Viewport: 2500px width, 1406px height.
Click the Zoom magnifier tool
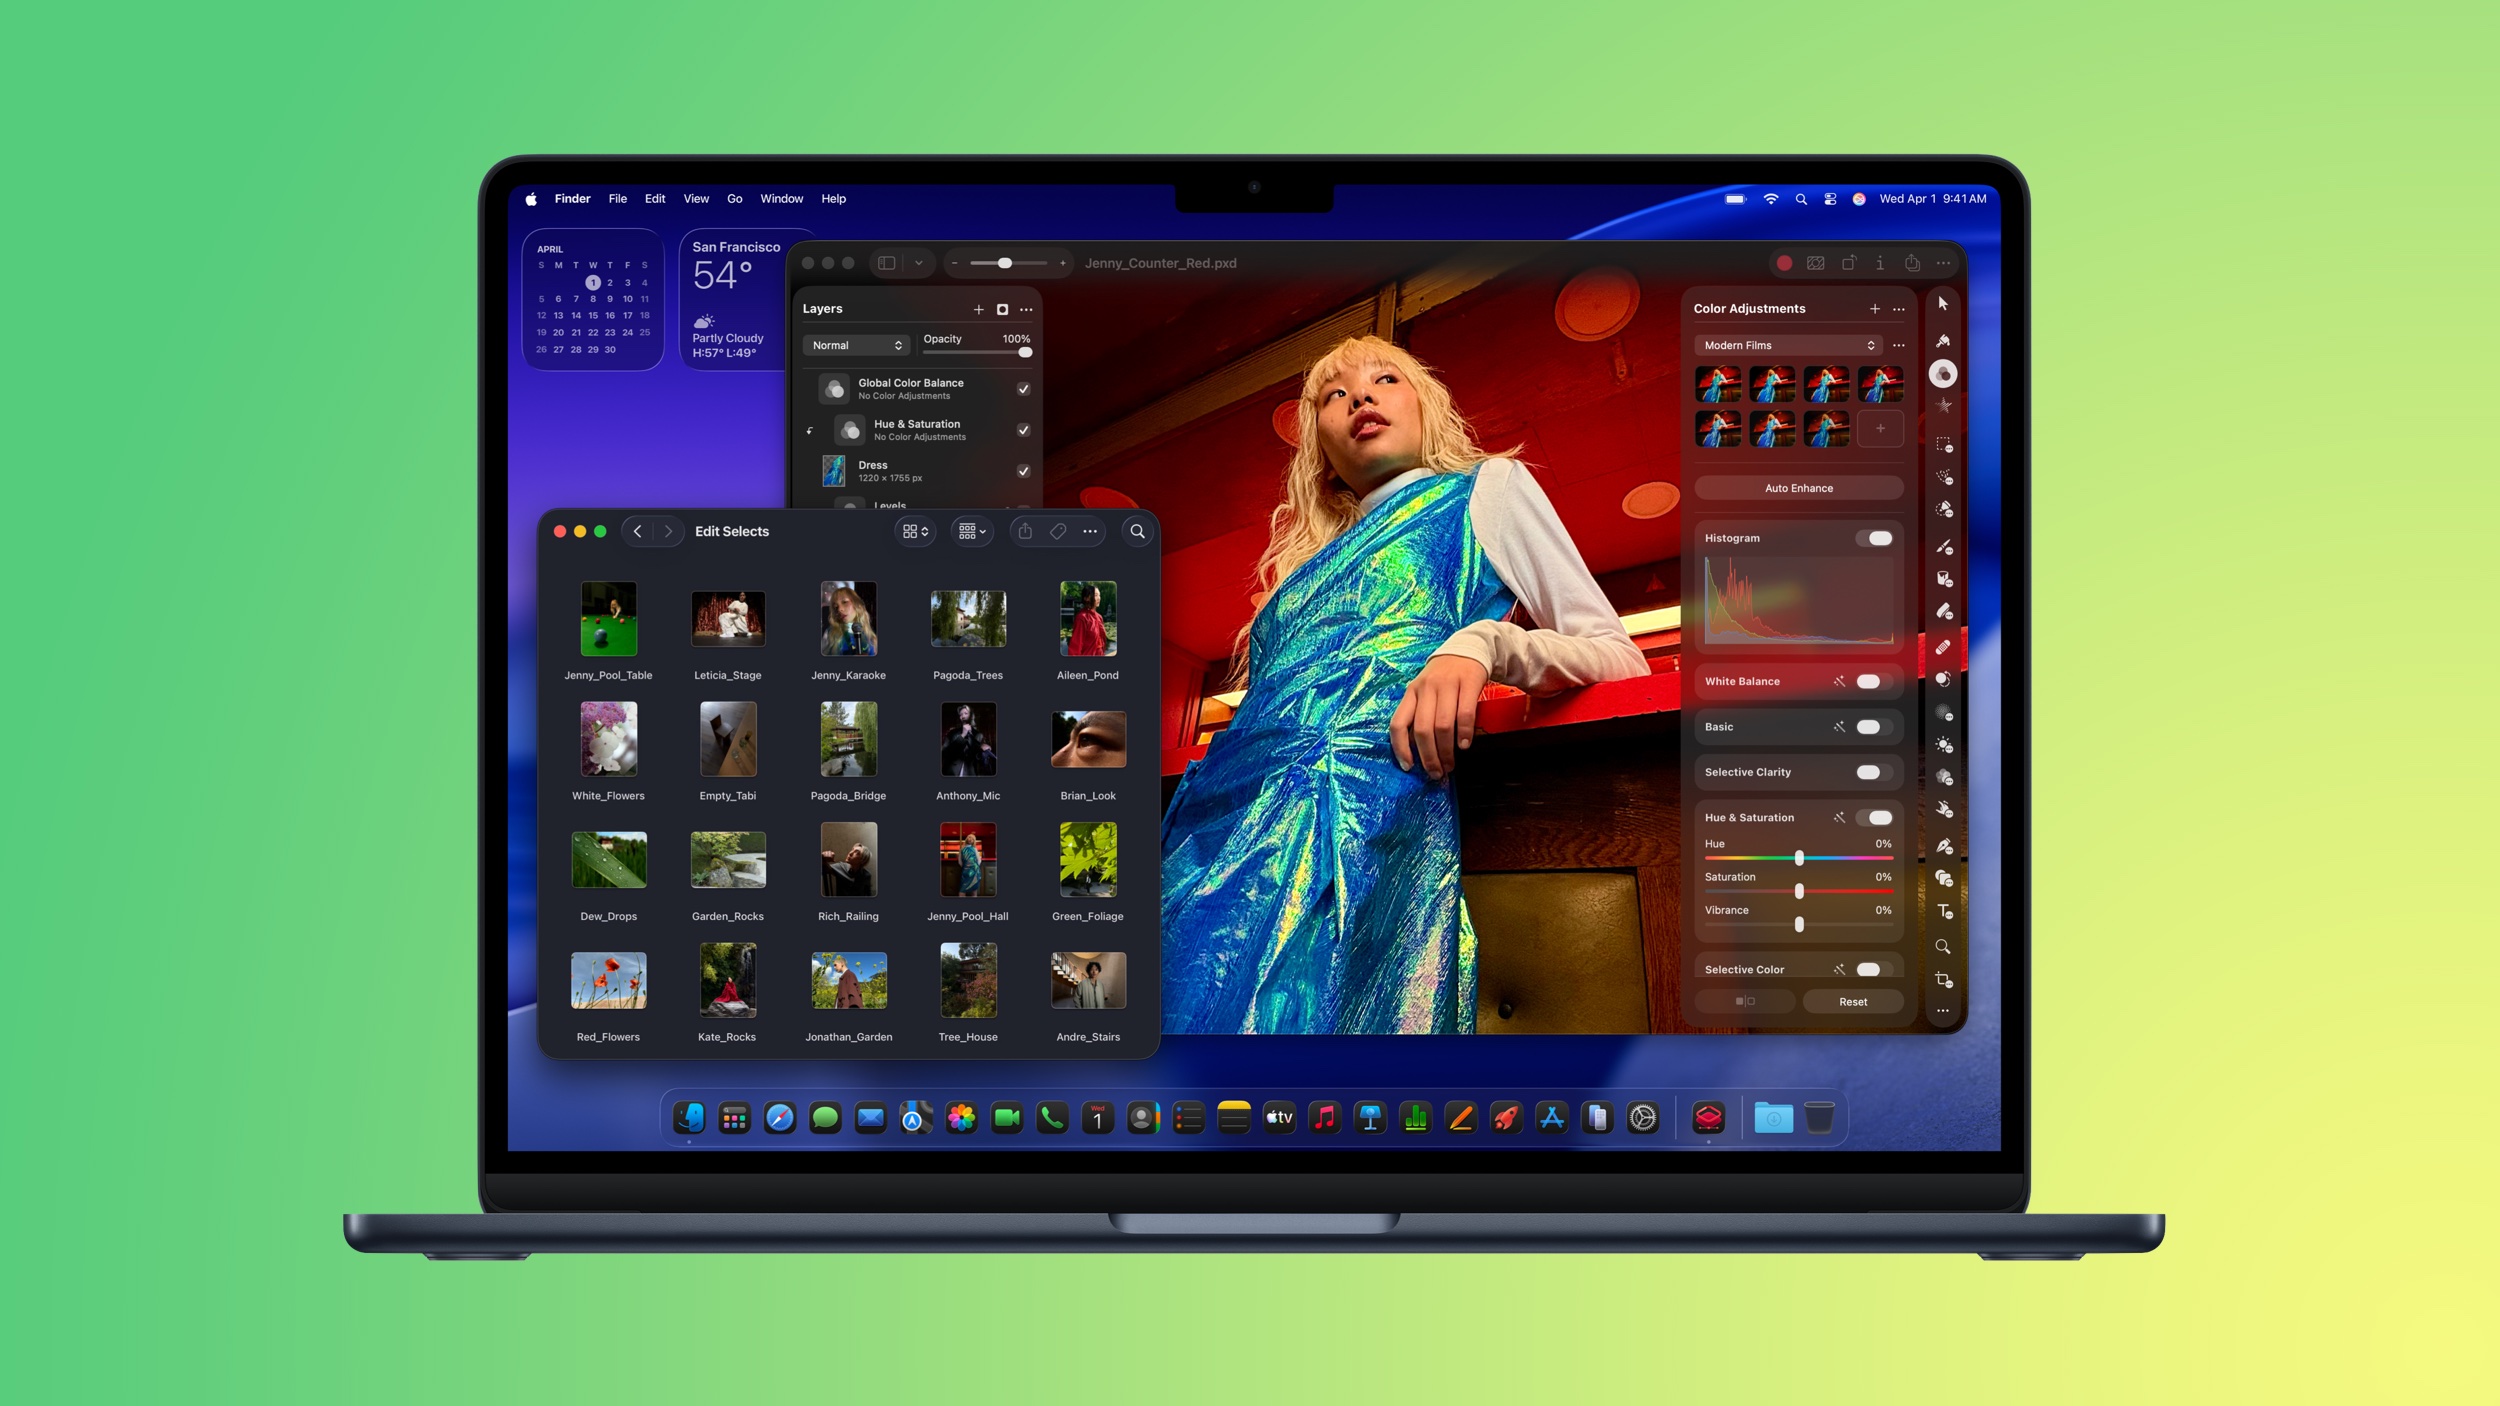pos(1943,946)
